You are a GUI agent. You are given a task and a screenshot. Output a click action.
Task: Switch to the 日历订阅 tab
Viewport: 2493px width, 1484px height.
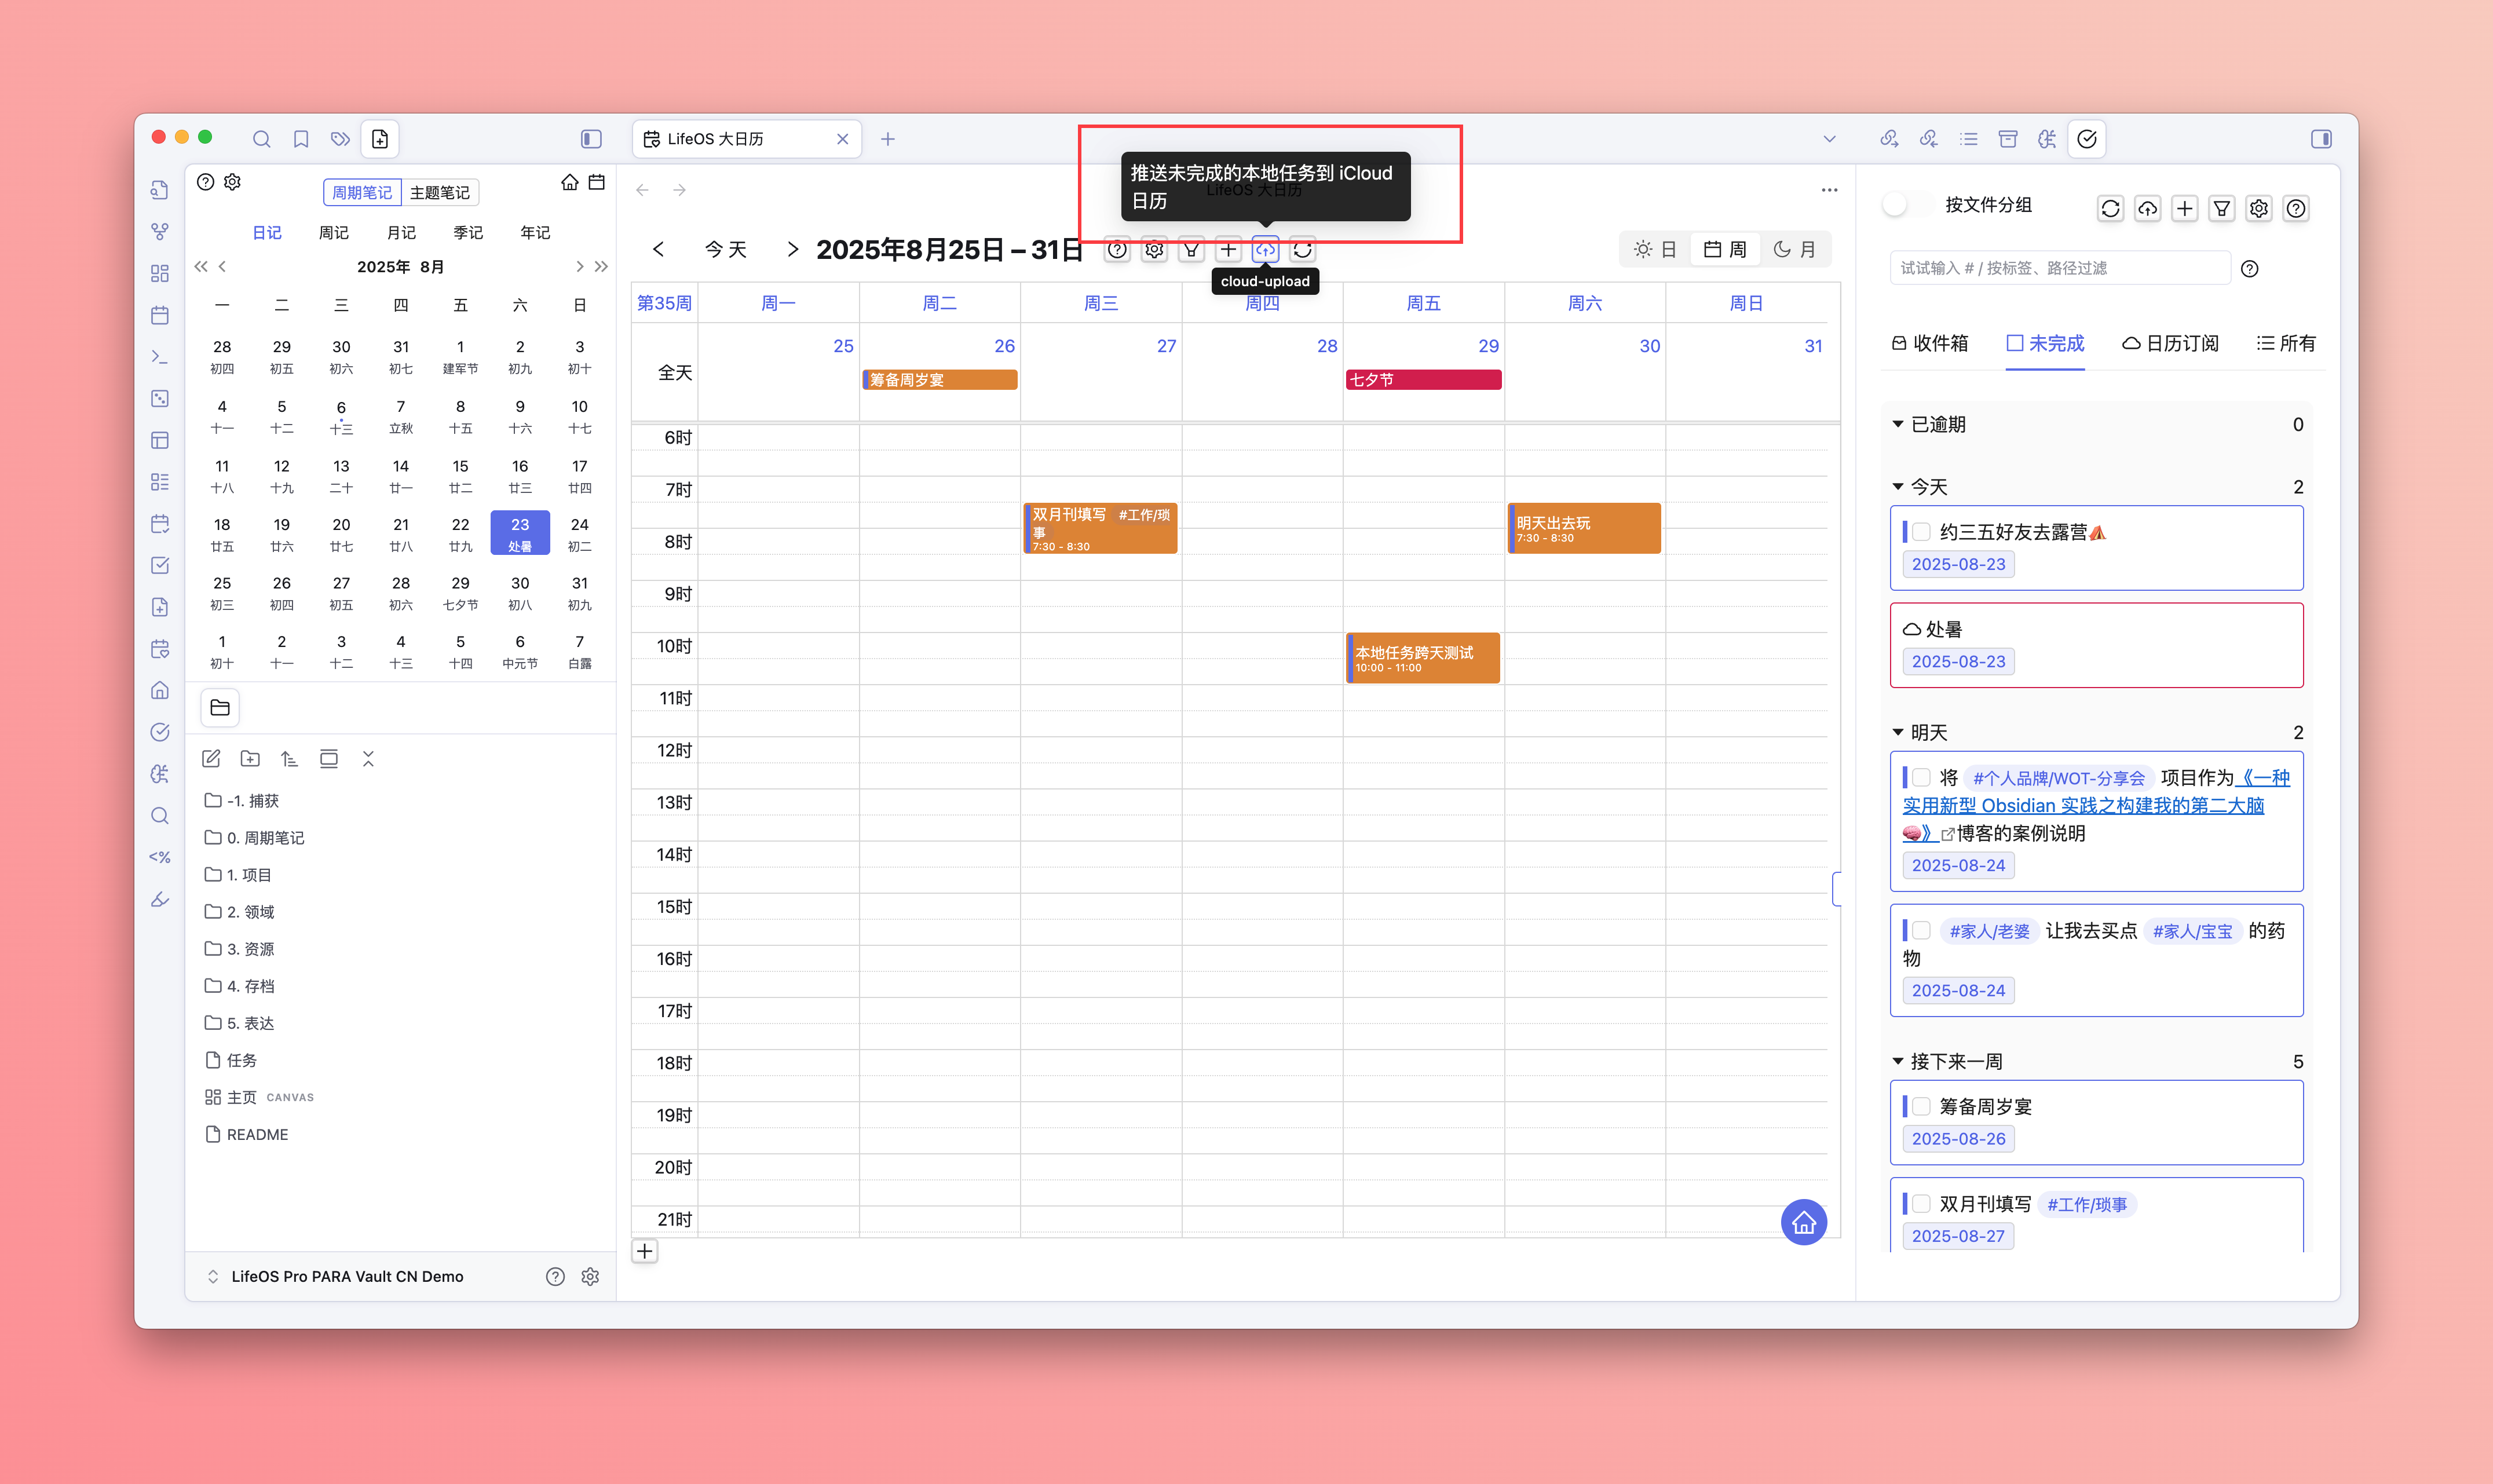point(2170,343)
